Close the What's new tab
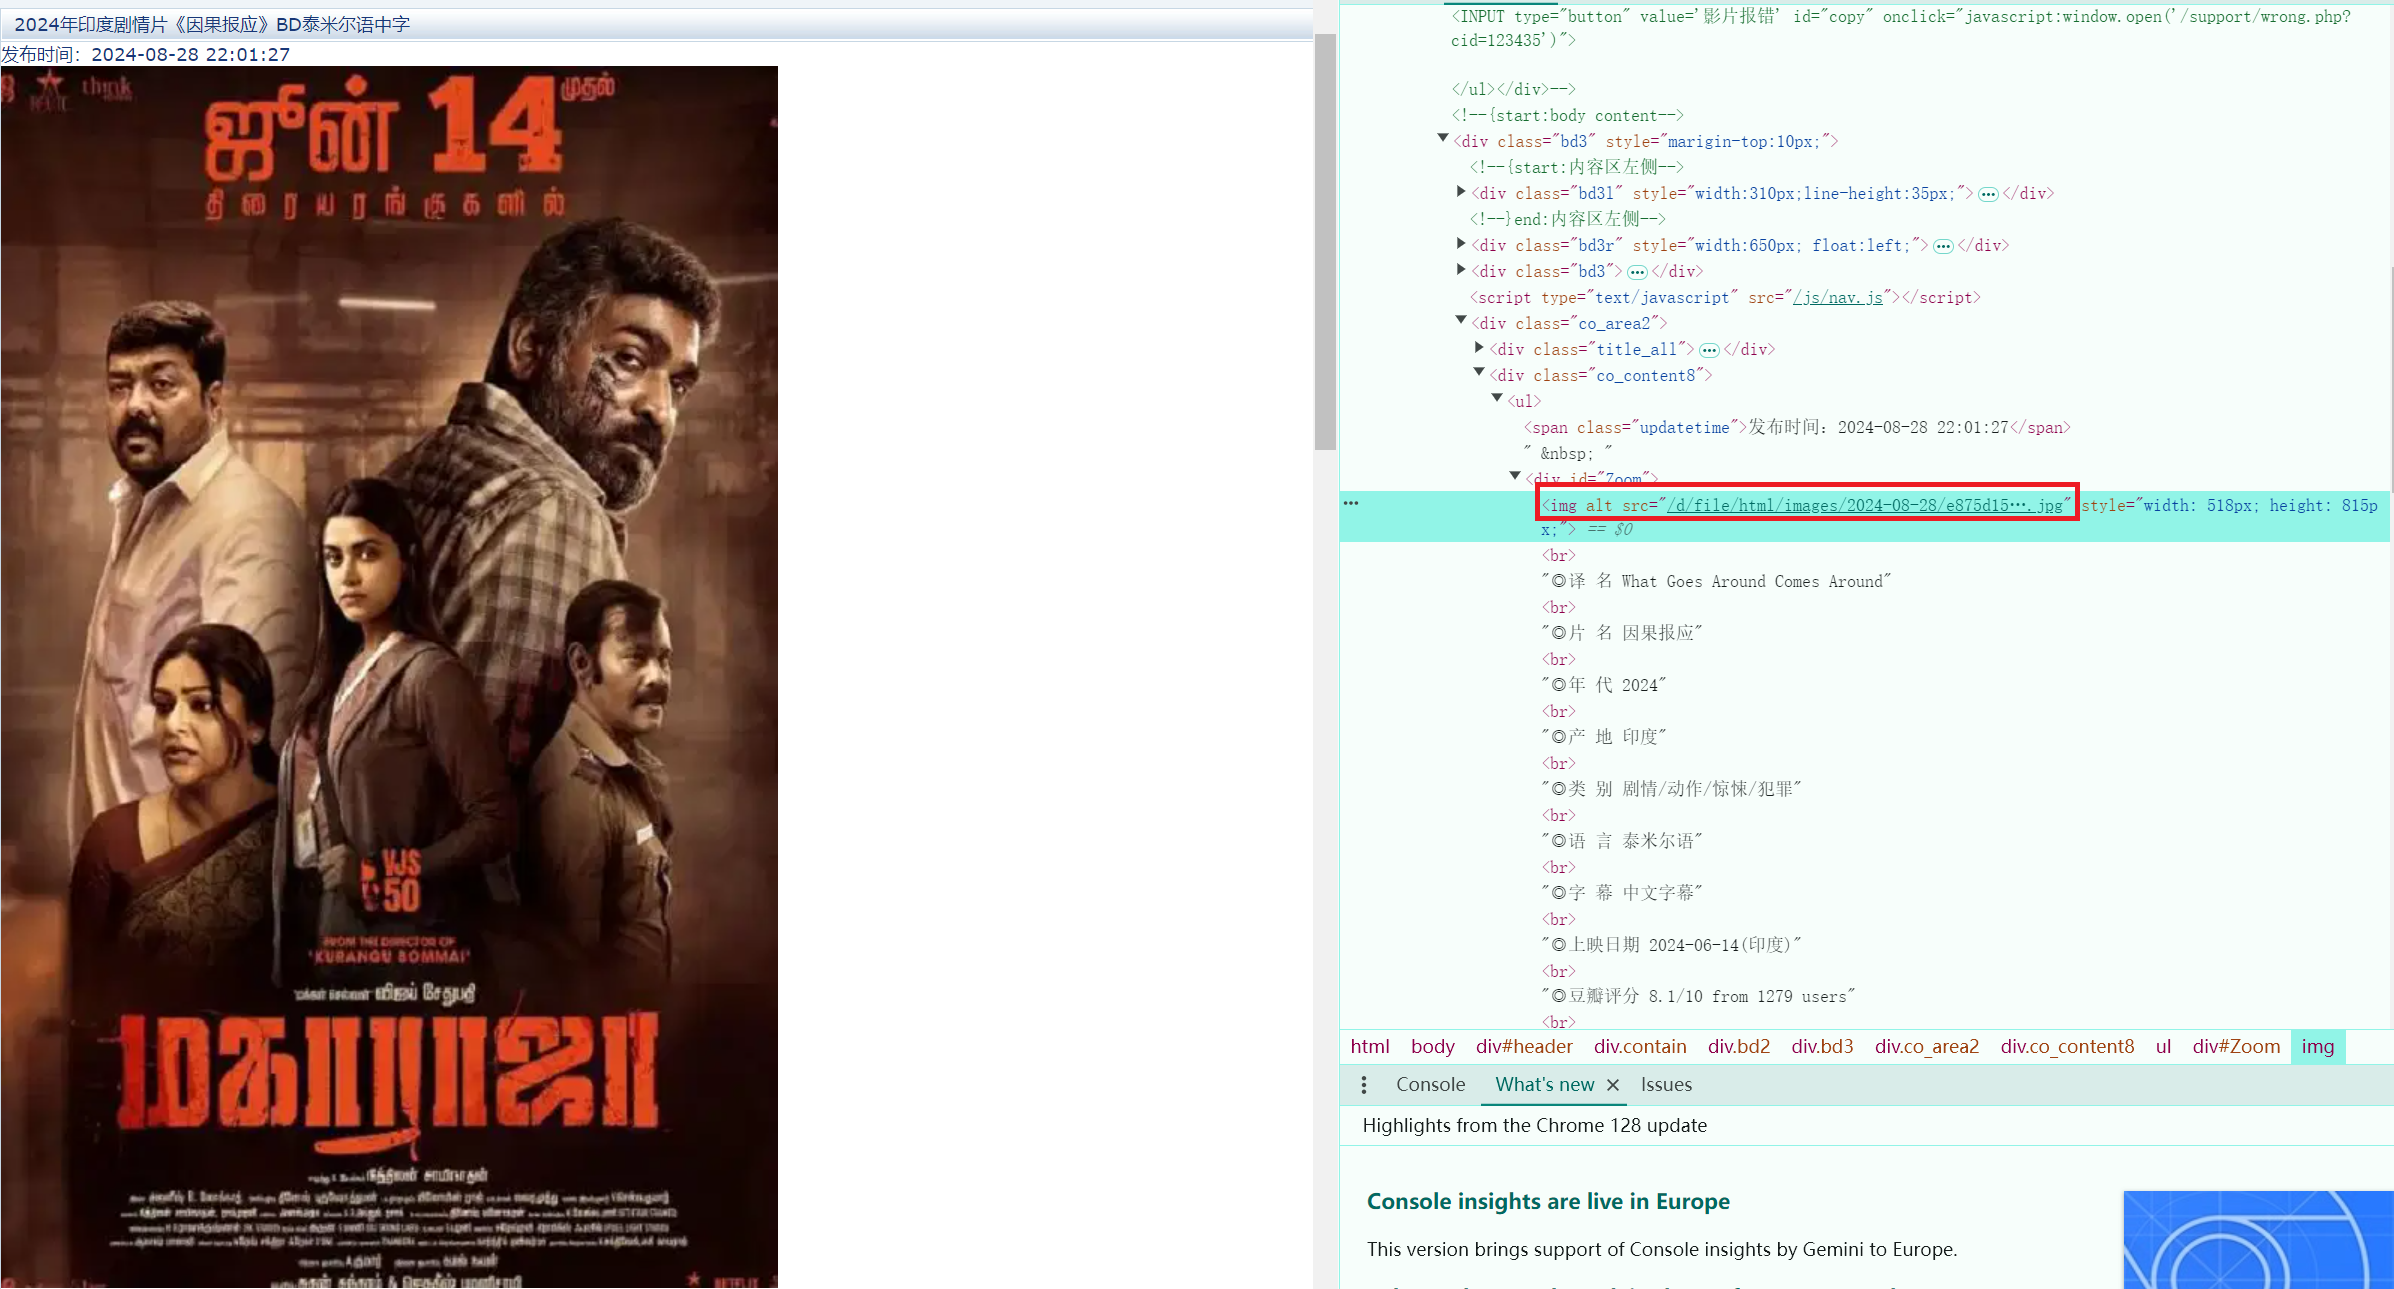Image resolution: width=2394 pixels, height=1289 pixels. click(x=1613, y=1085)
